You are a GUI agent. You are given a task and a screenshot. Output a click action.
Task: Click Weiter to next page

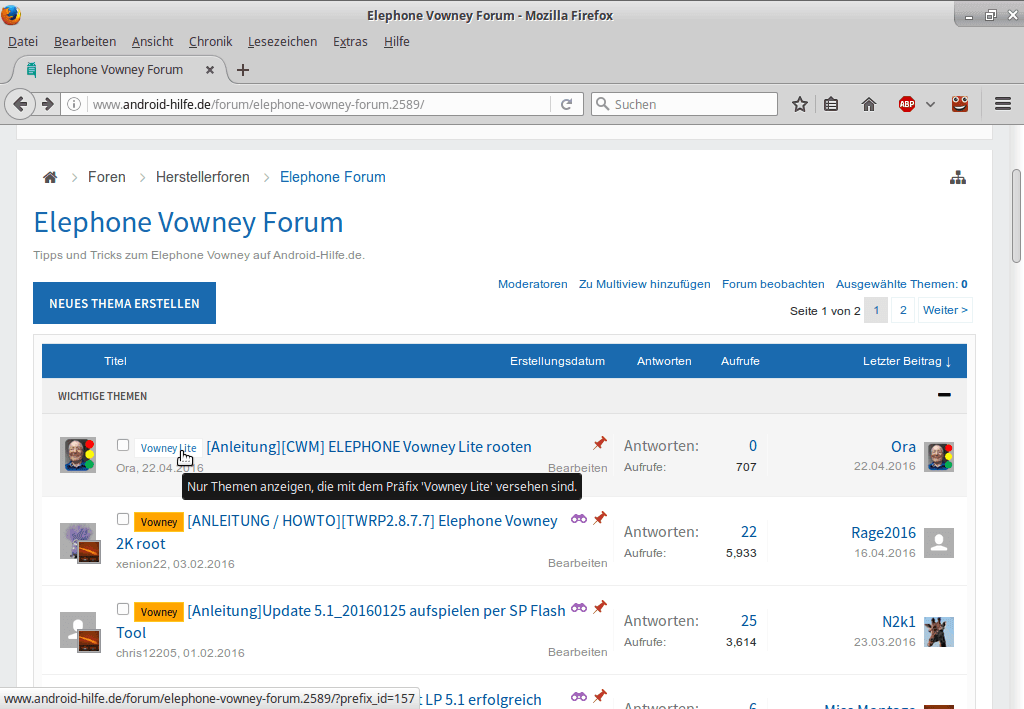(x=945, y=310)
